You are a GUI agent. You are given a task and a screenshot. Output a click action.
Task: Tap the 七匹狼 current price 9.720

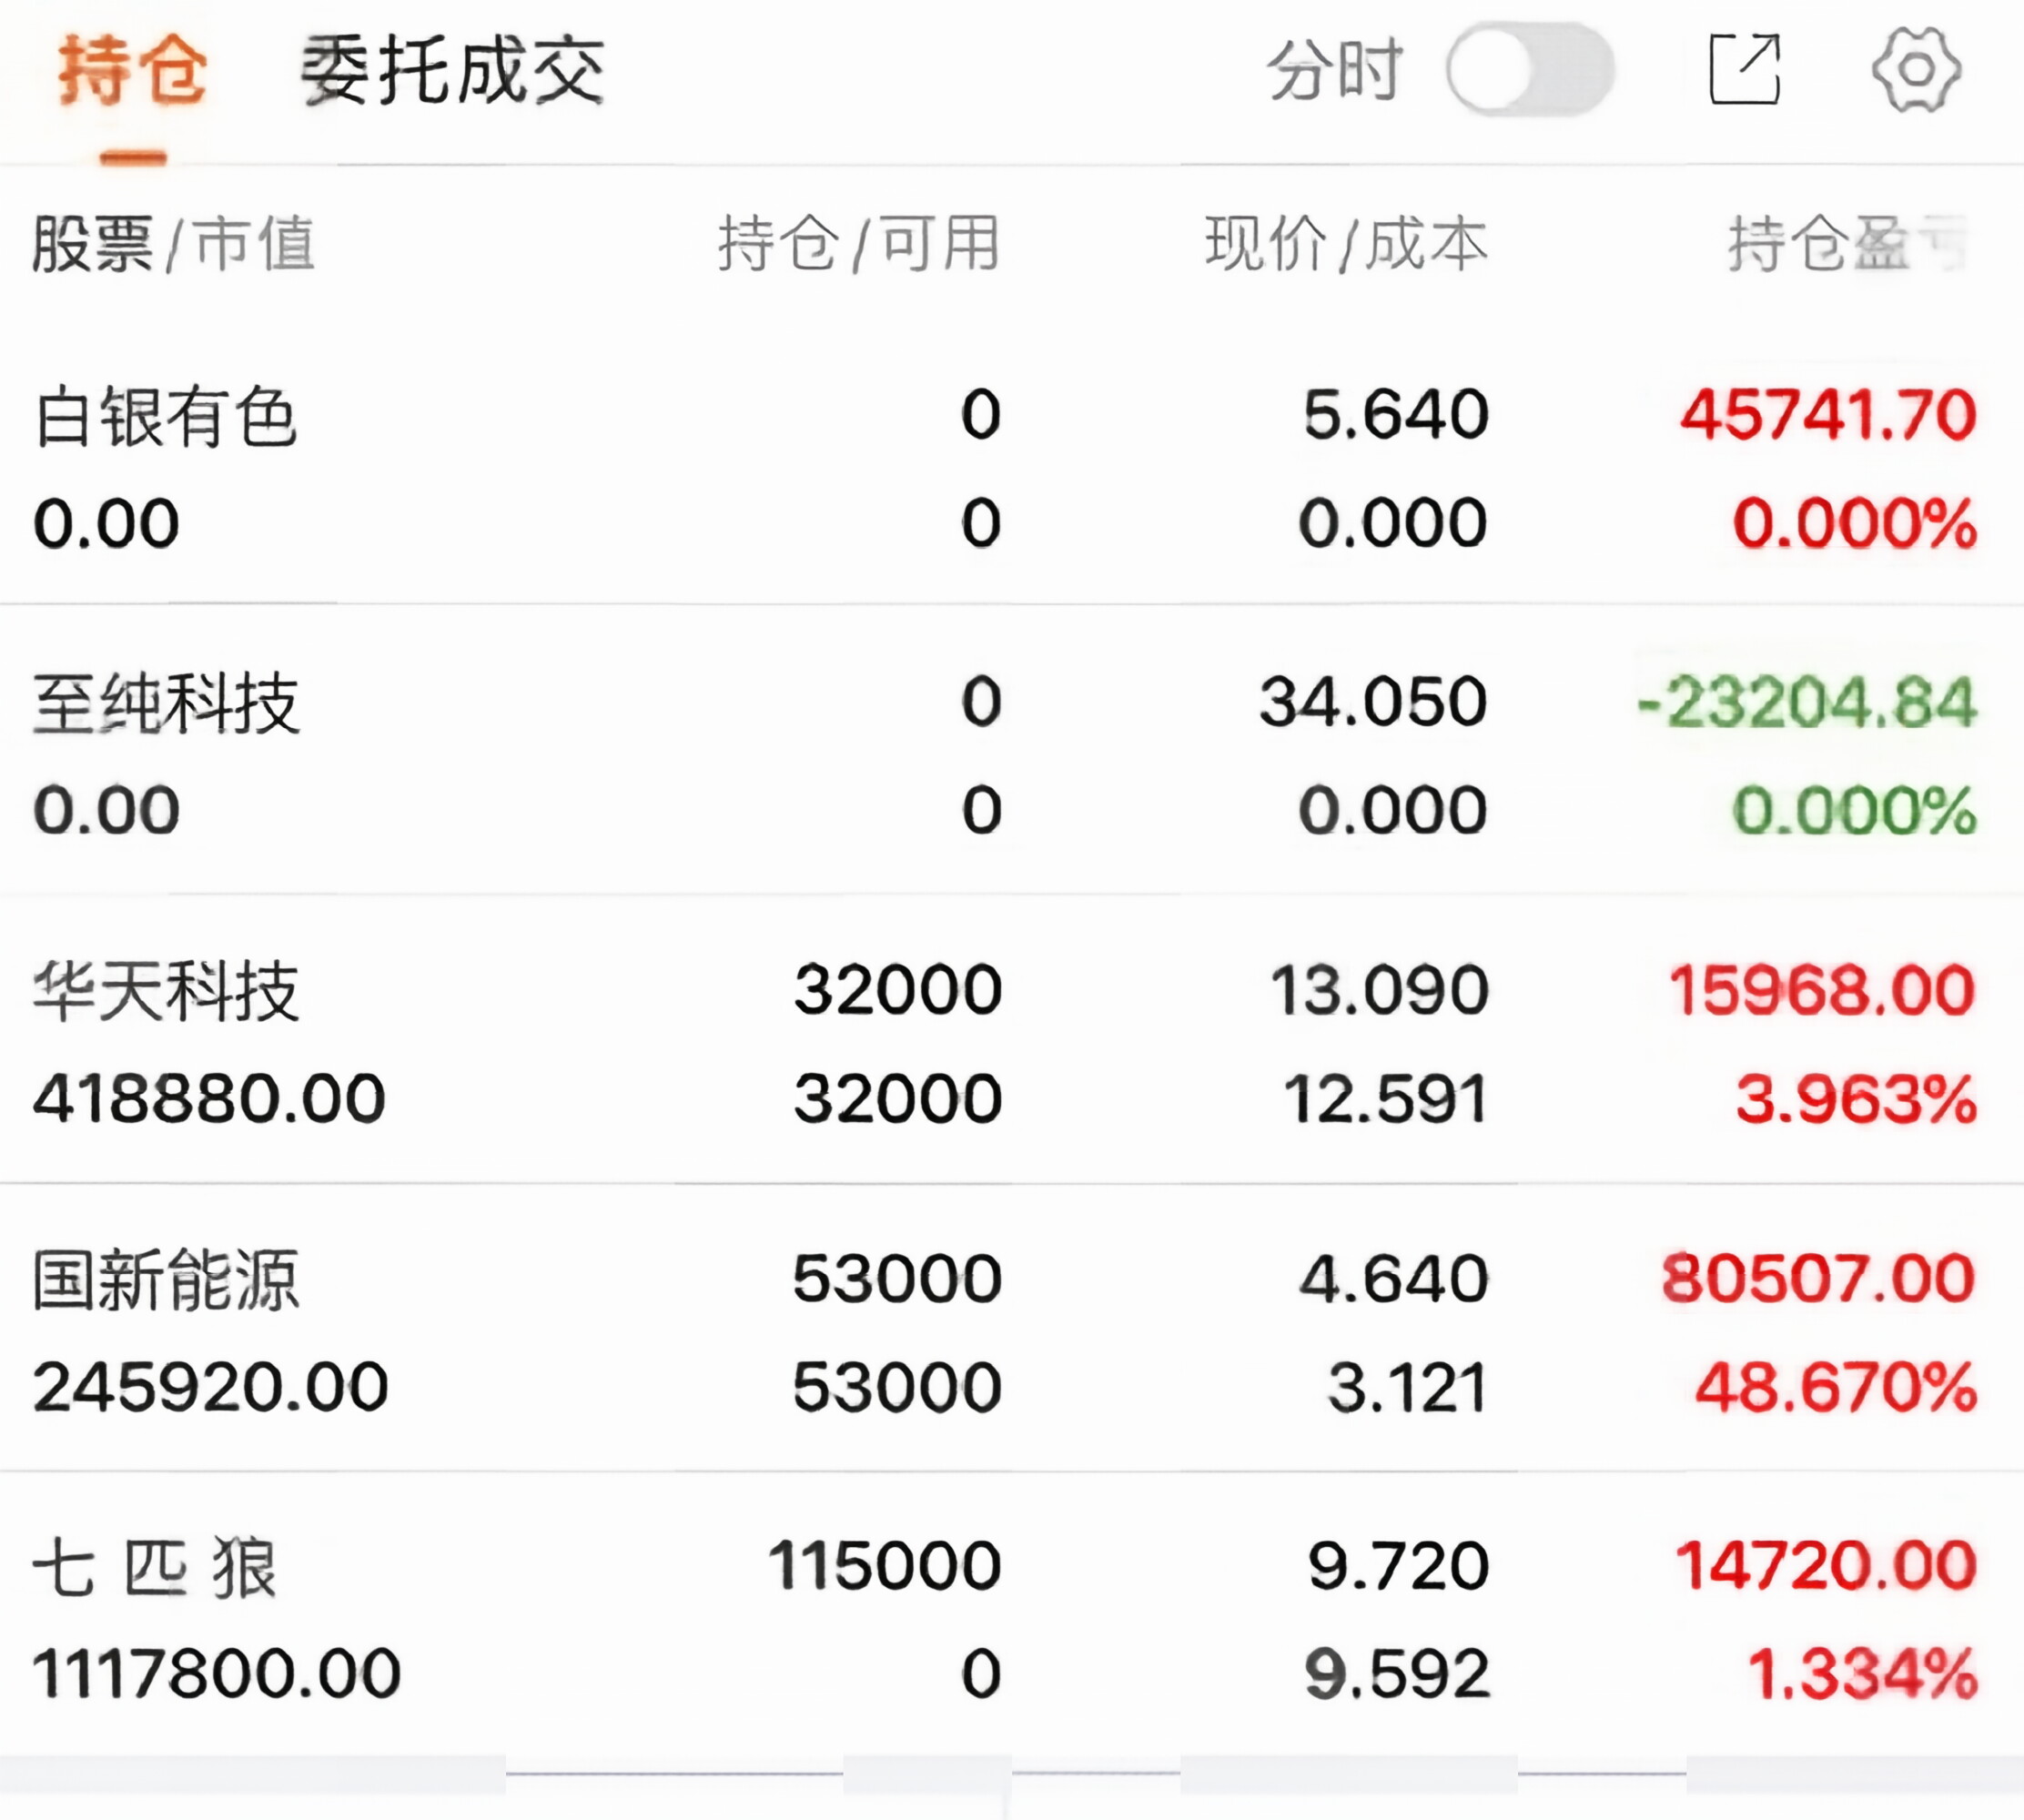(x=1398, y=1565)
